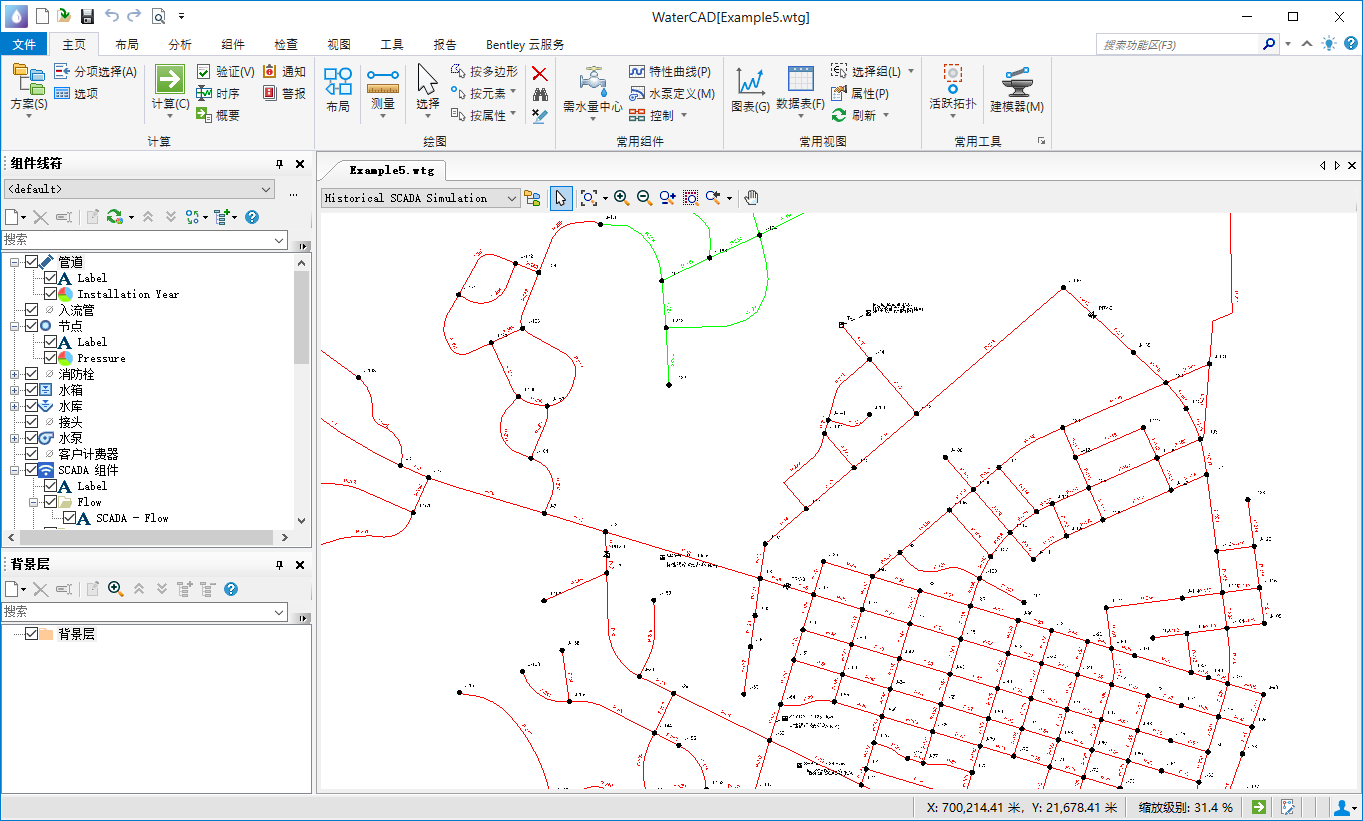
Task: Click the Example5.wtg document tab
Action: [x=392, y=170]
